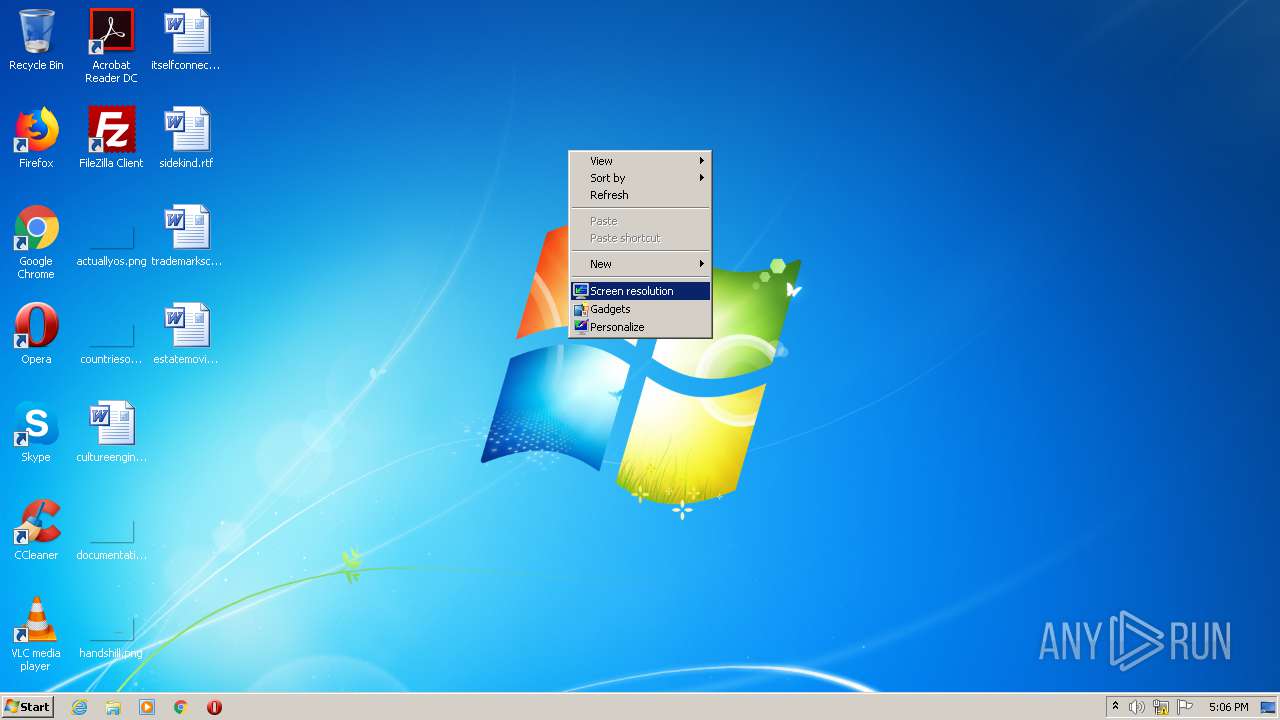
Task: Launch Windows Media Player from taskbar
Action: click(x=147, y=707)
